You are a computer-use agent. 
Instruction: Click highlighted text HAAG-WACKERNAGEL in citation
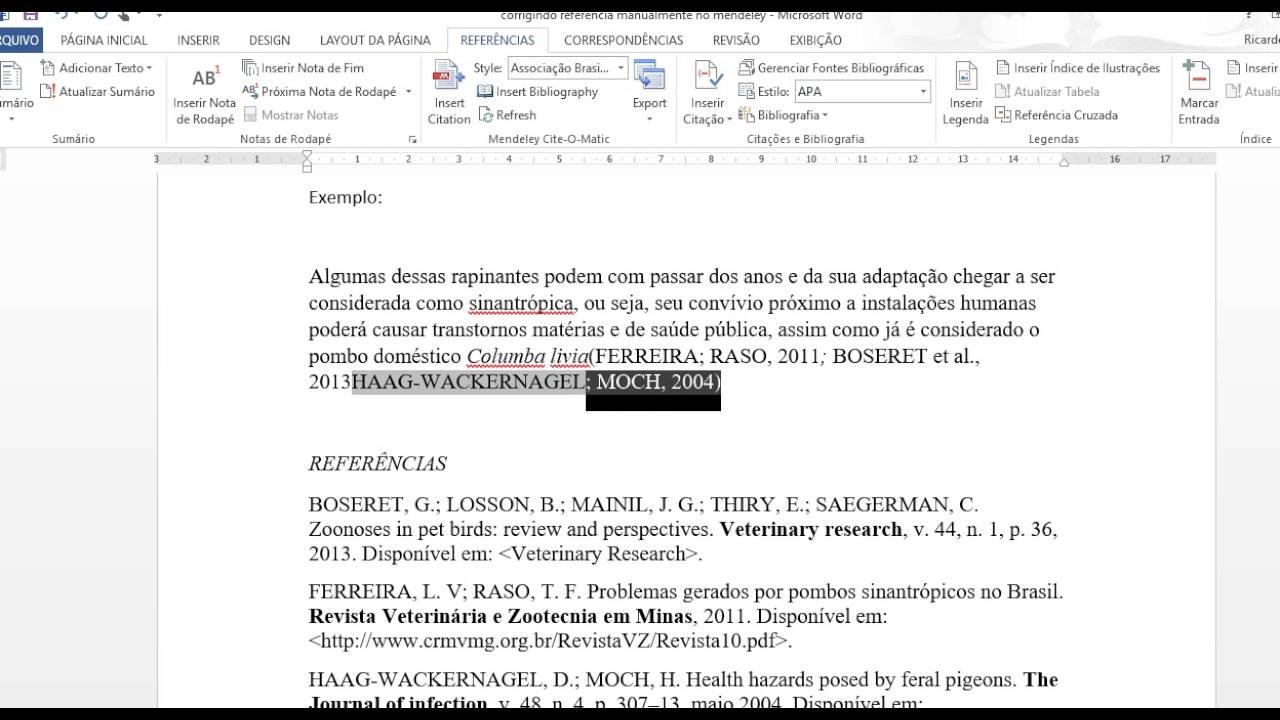468,382
